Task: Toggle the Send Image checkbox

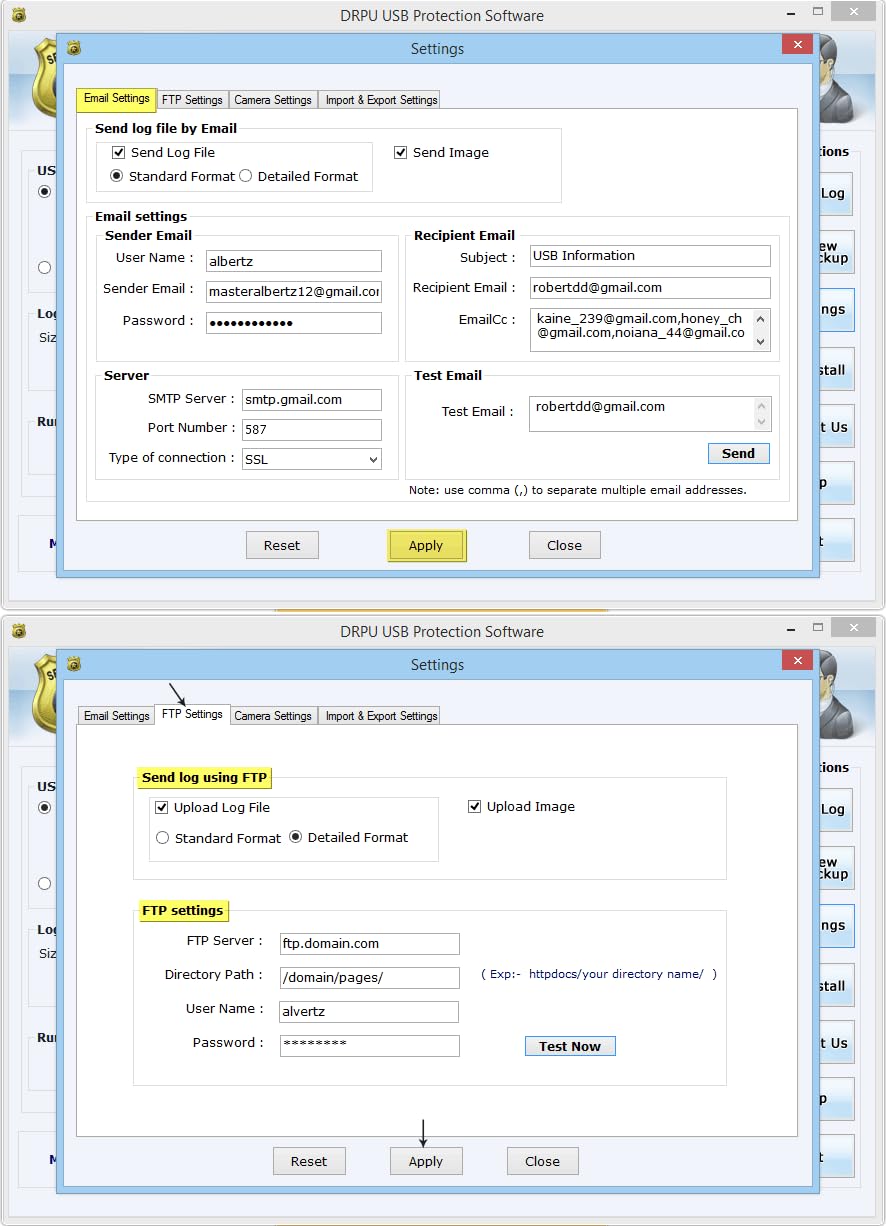Action: point(401,153)
